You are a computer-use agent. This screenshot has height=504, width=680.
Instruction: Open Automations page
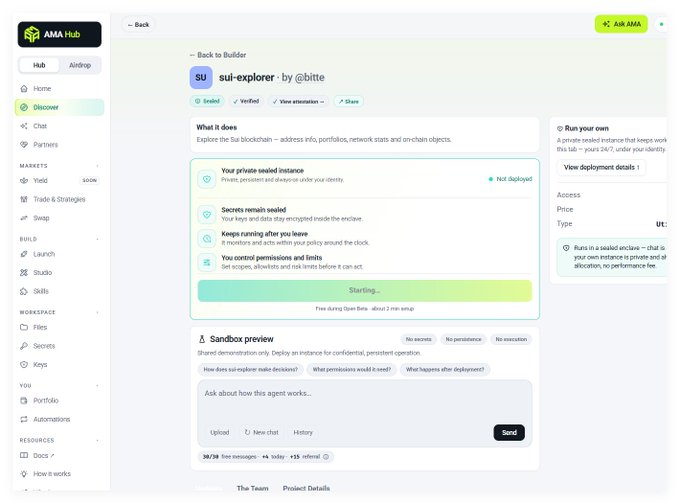pyautogui.click(x=51, y=419)
